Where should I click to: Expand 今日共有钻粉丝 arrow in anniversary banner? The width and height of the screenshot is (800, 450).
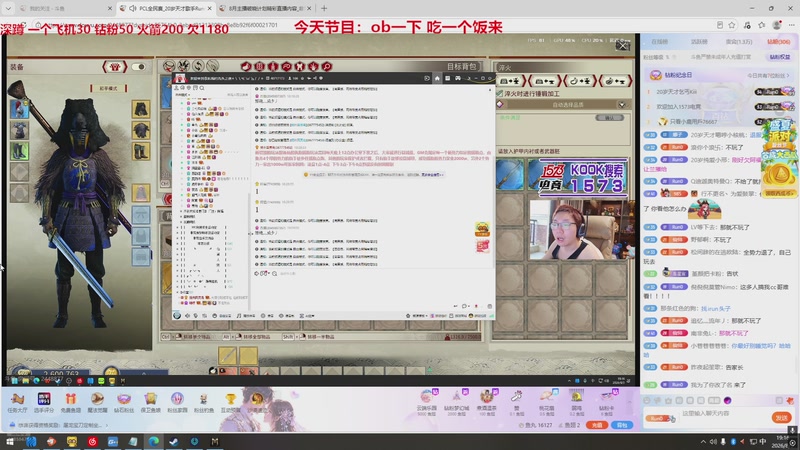[788, 76]
